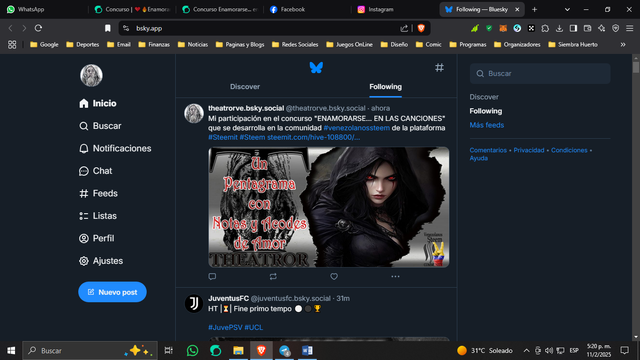640x360 pixels.
Task: Open the theatrorve.bsky.social author name
Action: click(246, 108)
